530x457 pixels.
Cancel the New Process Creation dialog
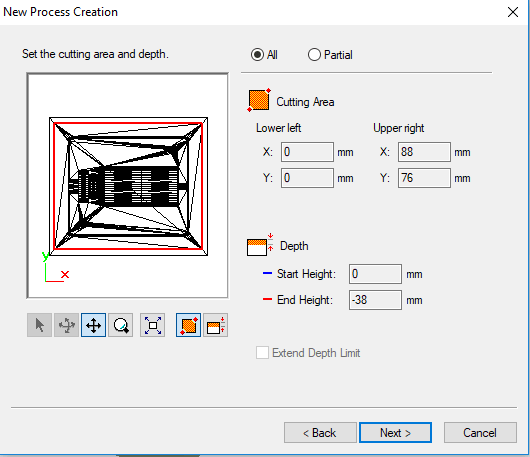pos(480,432)
